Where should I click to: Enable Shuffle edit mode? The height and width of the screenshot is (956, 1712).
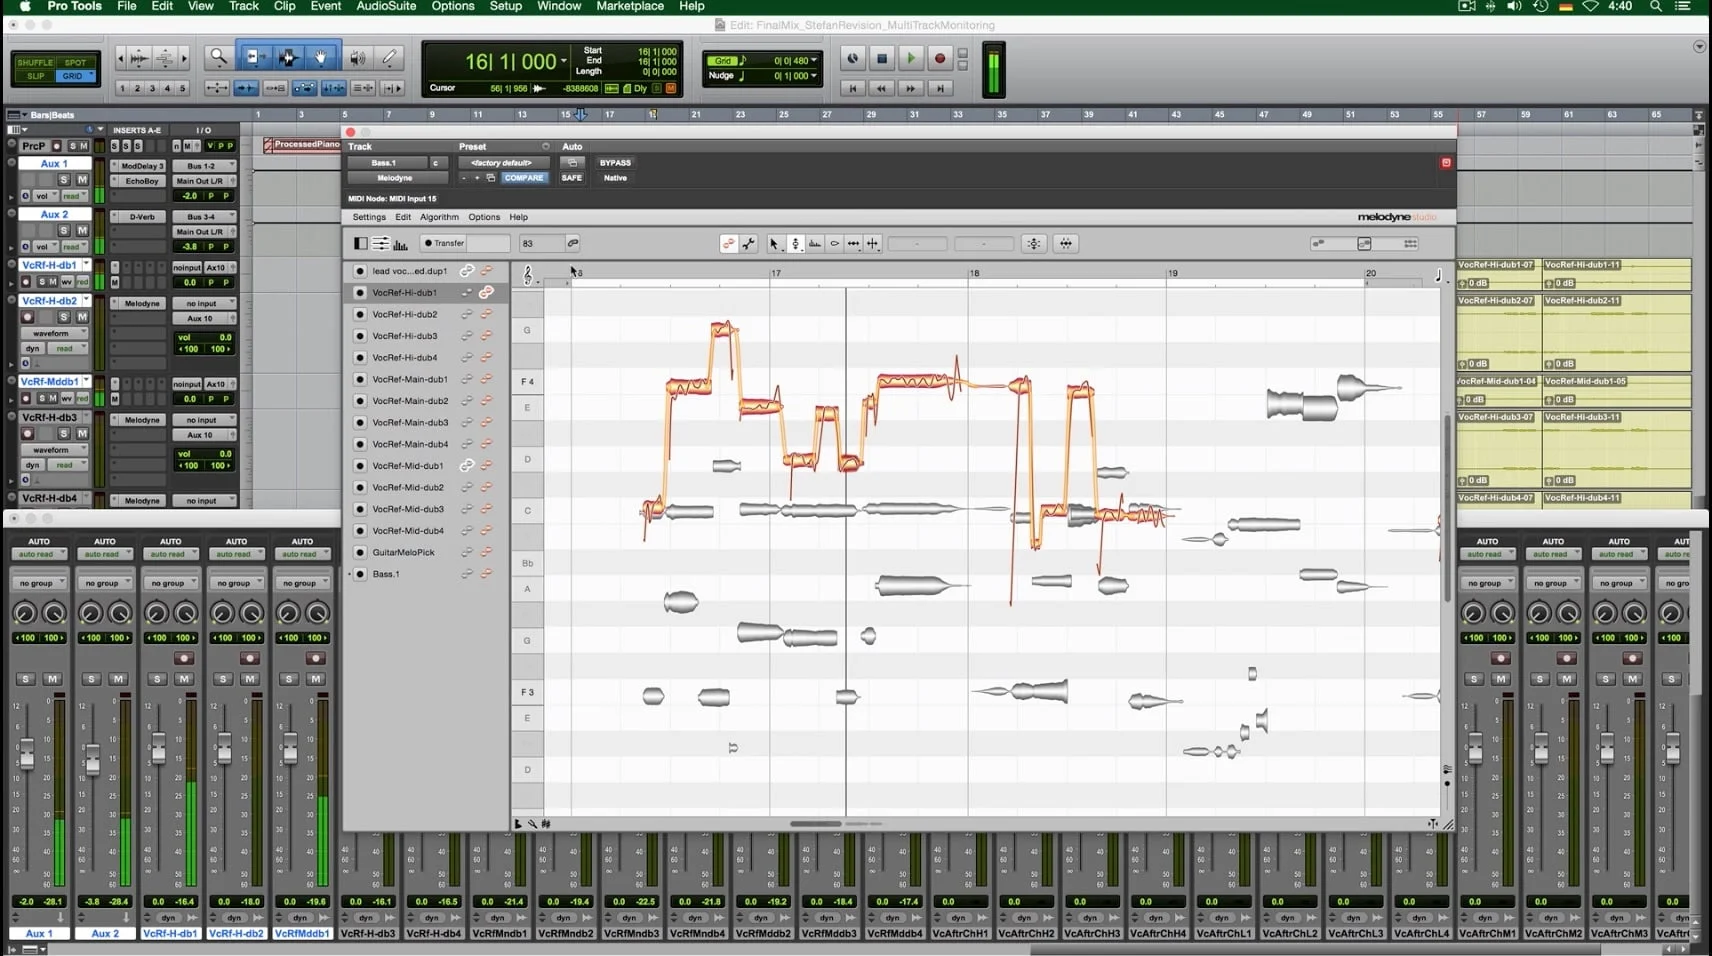click(x=35, y=62)
